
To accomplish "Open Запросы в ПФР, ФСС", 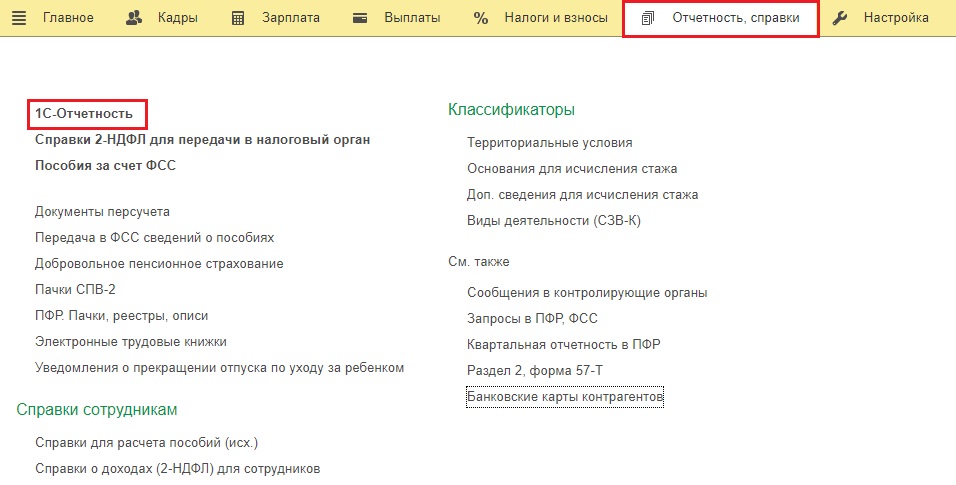I will [x=532, y=318].
